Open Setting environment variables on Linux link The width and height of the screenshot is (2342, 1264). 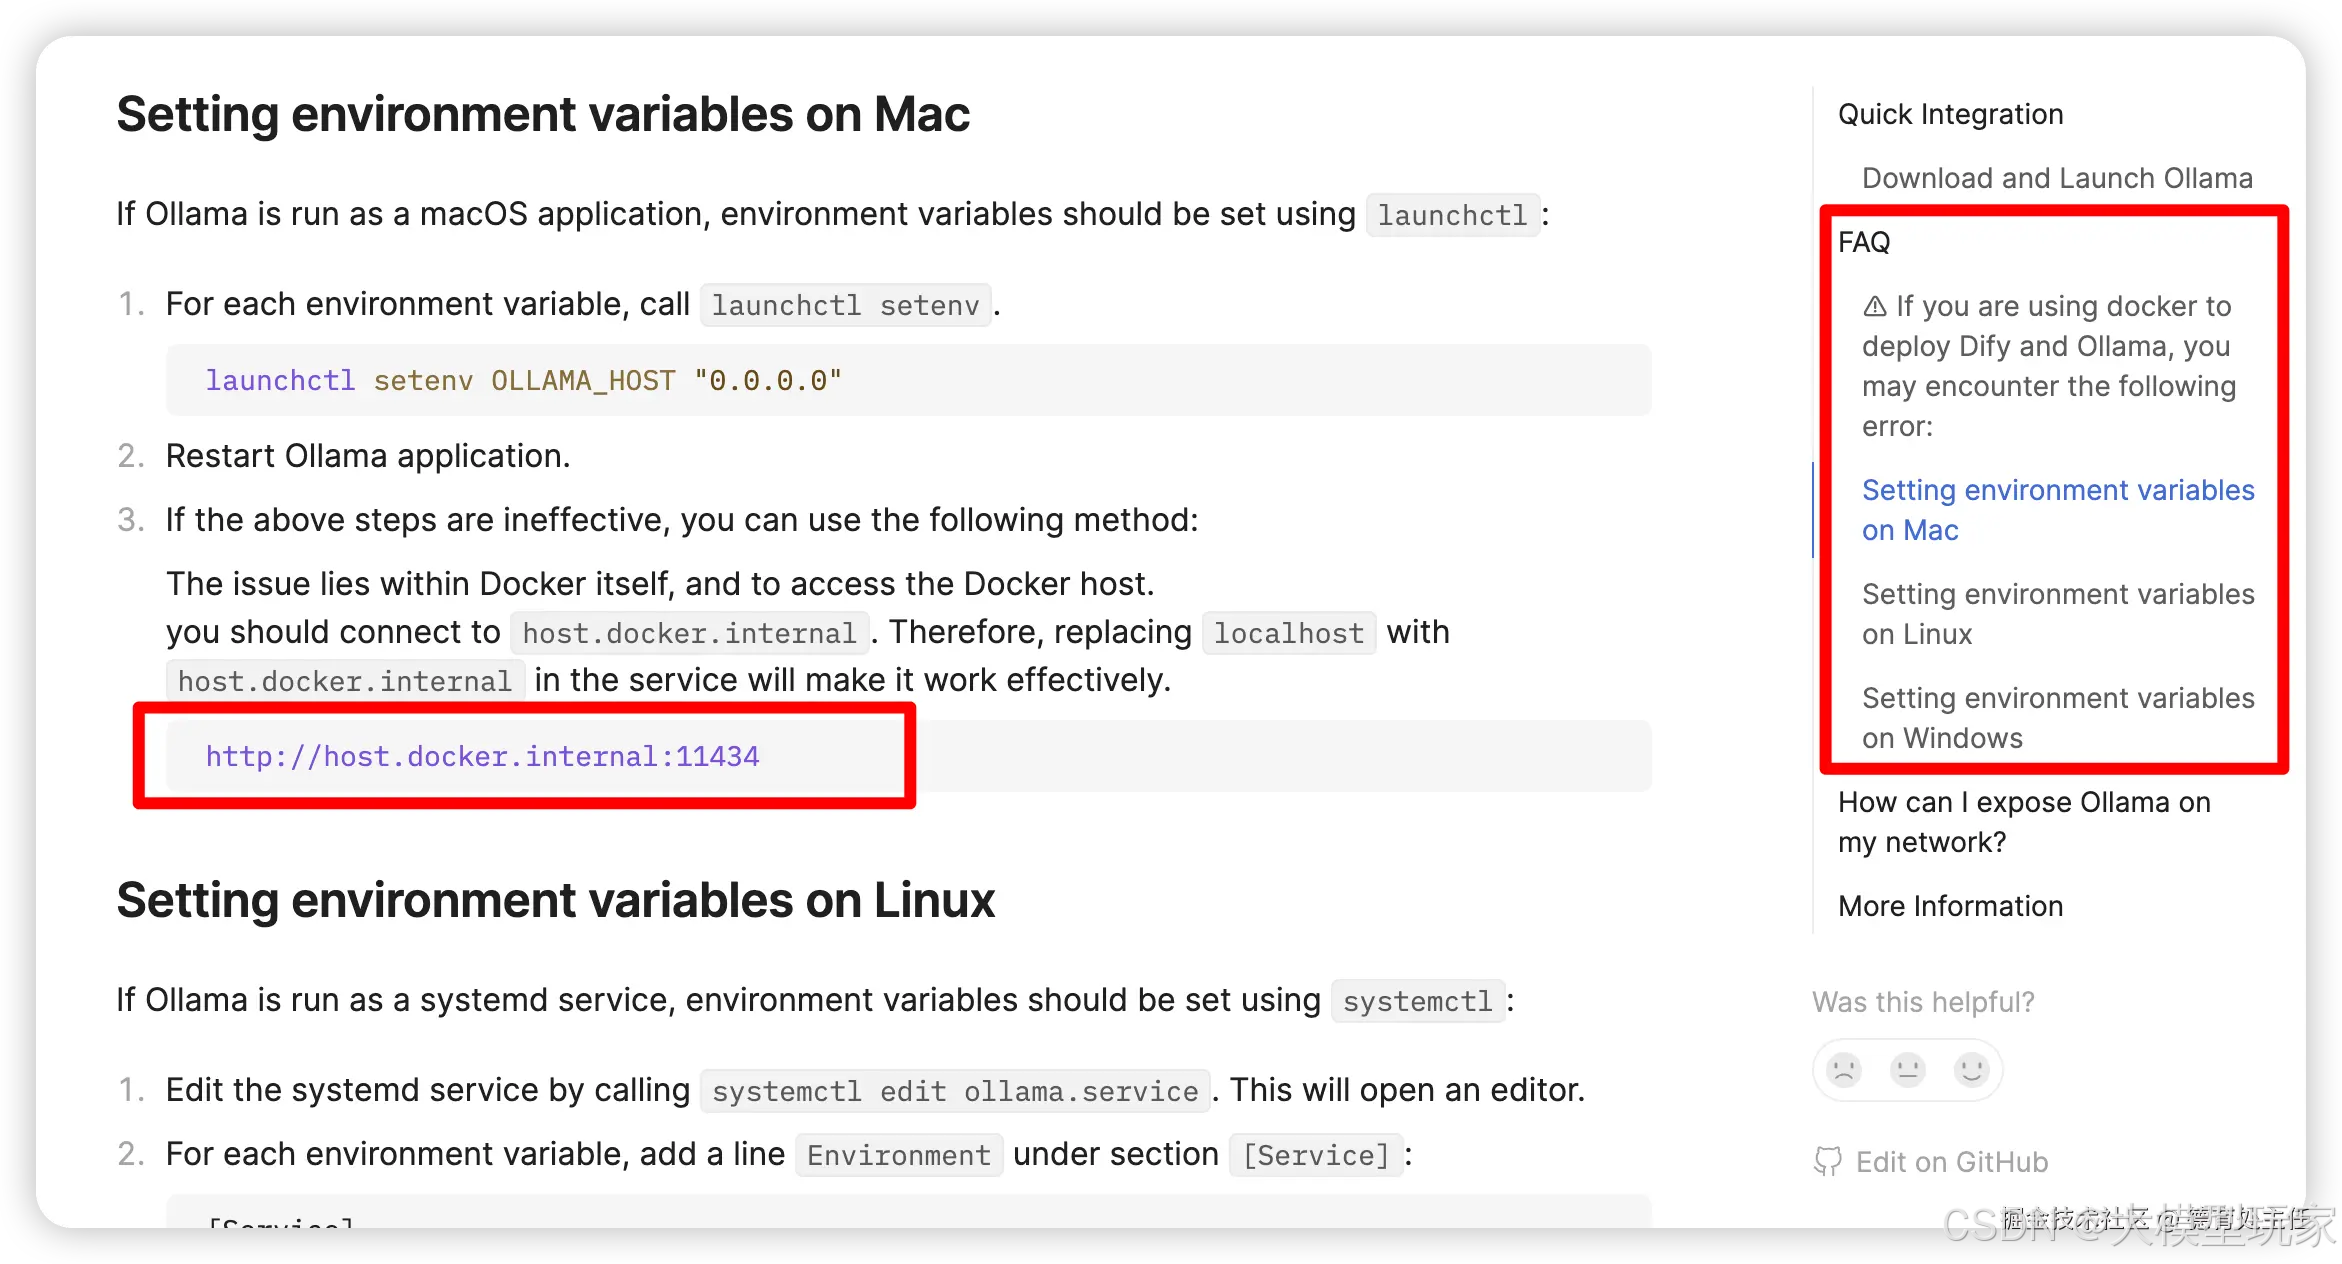tap(2058, 614)
